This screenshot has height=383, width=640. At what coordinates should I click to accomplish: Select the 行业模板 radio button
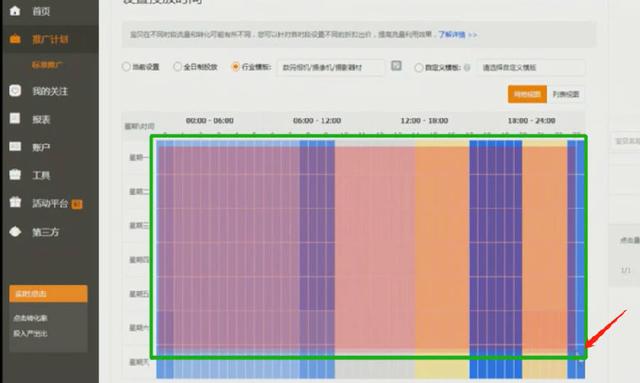pyautogui.click(x=236, y=67)
